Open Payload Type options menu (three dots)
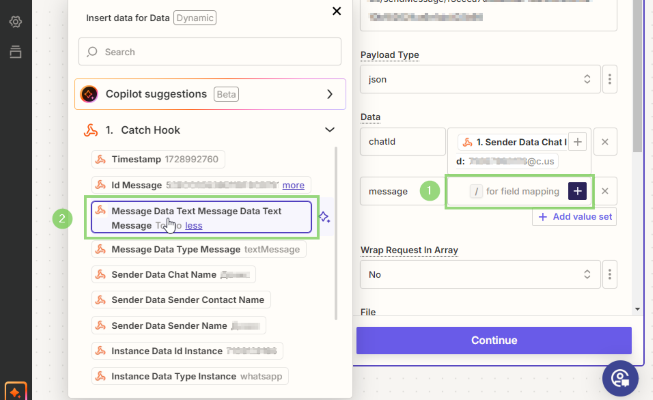The height and width of the screenshot is (400, 653). coord(609,78)
